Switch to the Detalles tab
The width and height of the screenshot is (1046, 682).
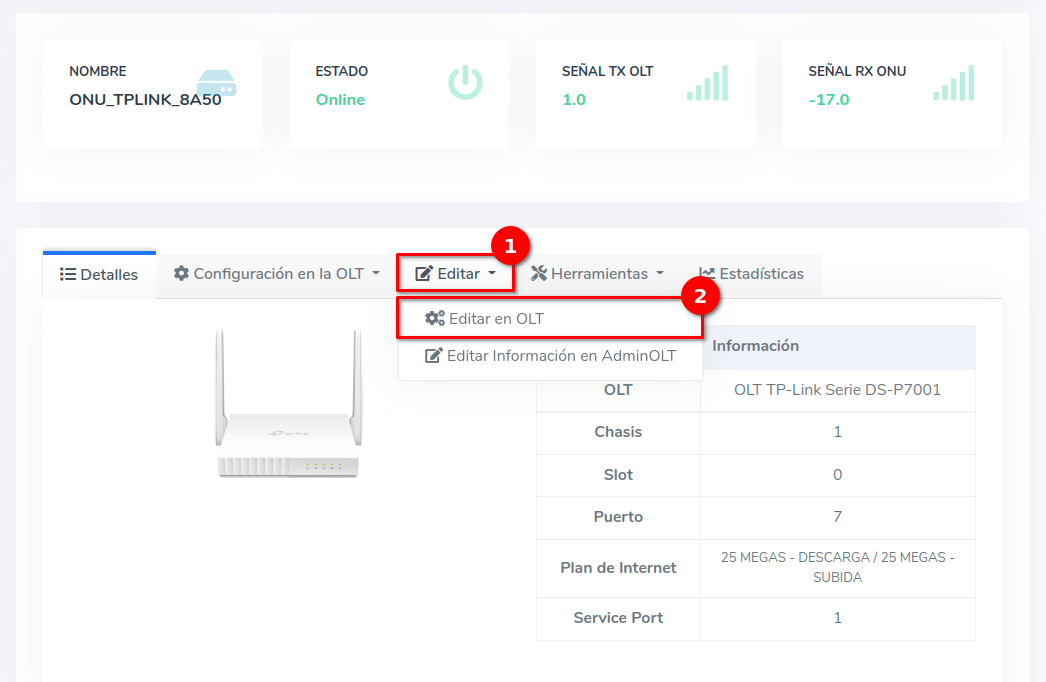pyautogui.click(x=100, y=274)
